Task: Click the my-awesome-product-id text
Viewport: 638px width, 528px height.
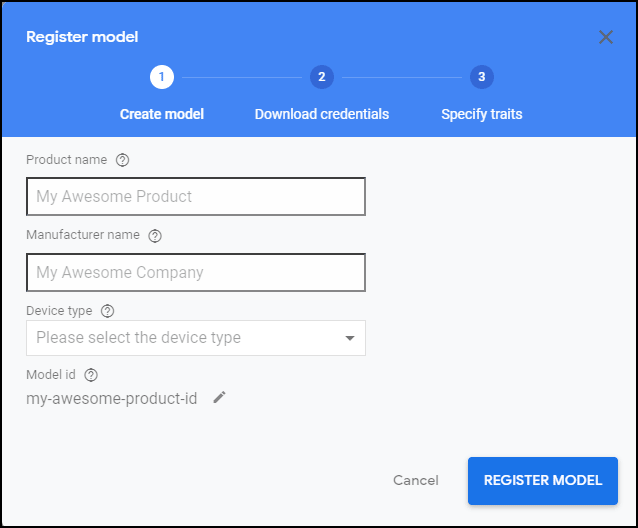Action: point(112,398)
